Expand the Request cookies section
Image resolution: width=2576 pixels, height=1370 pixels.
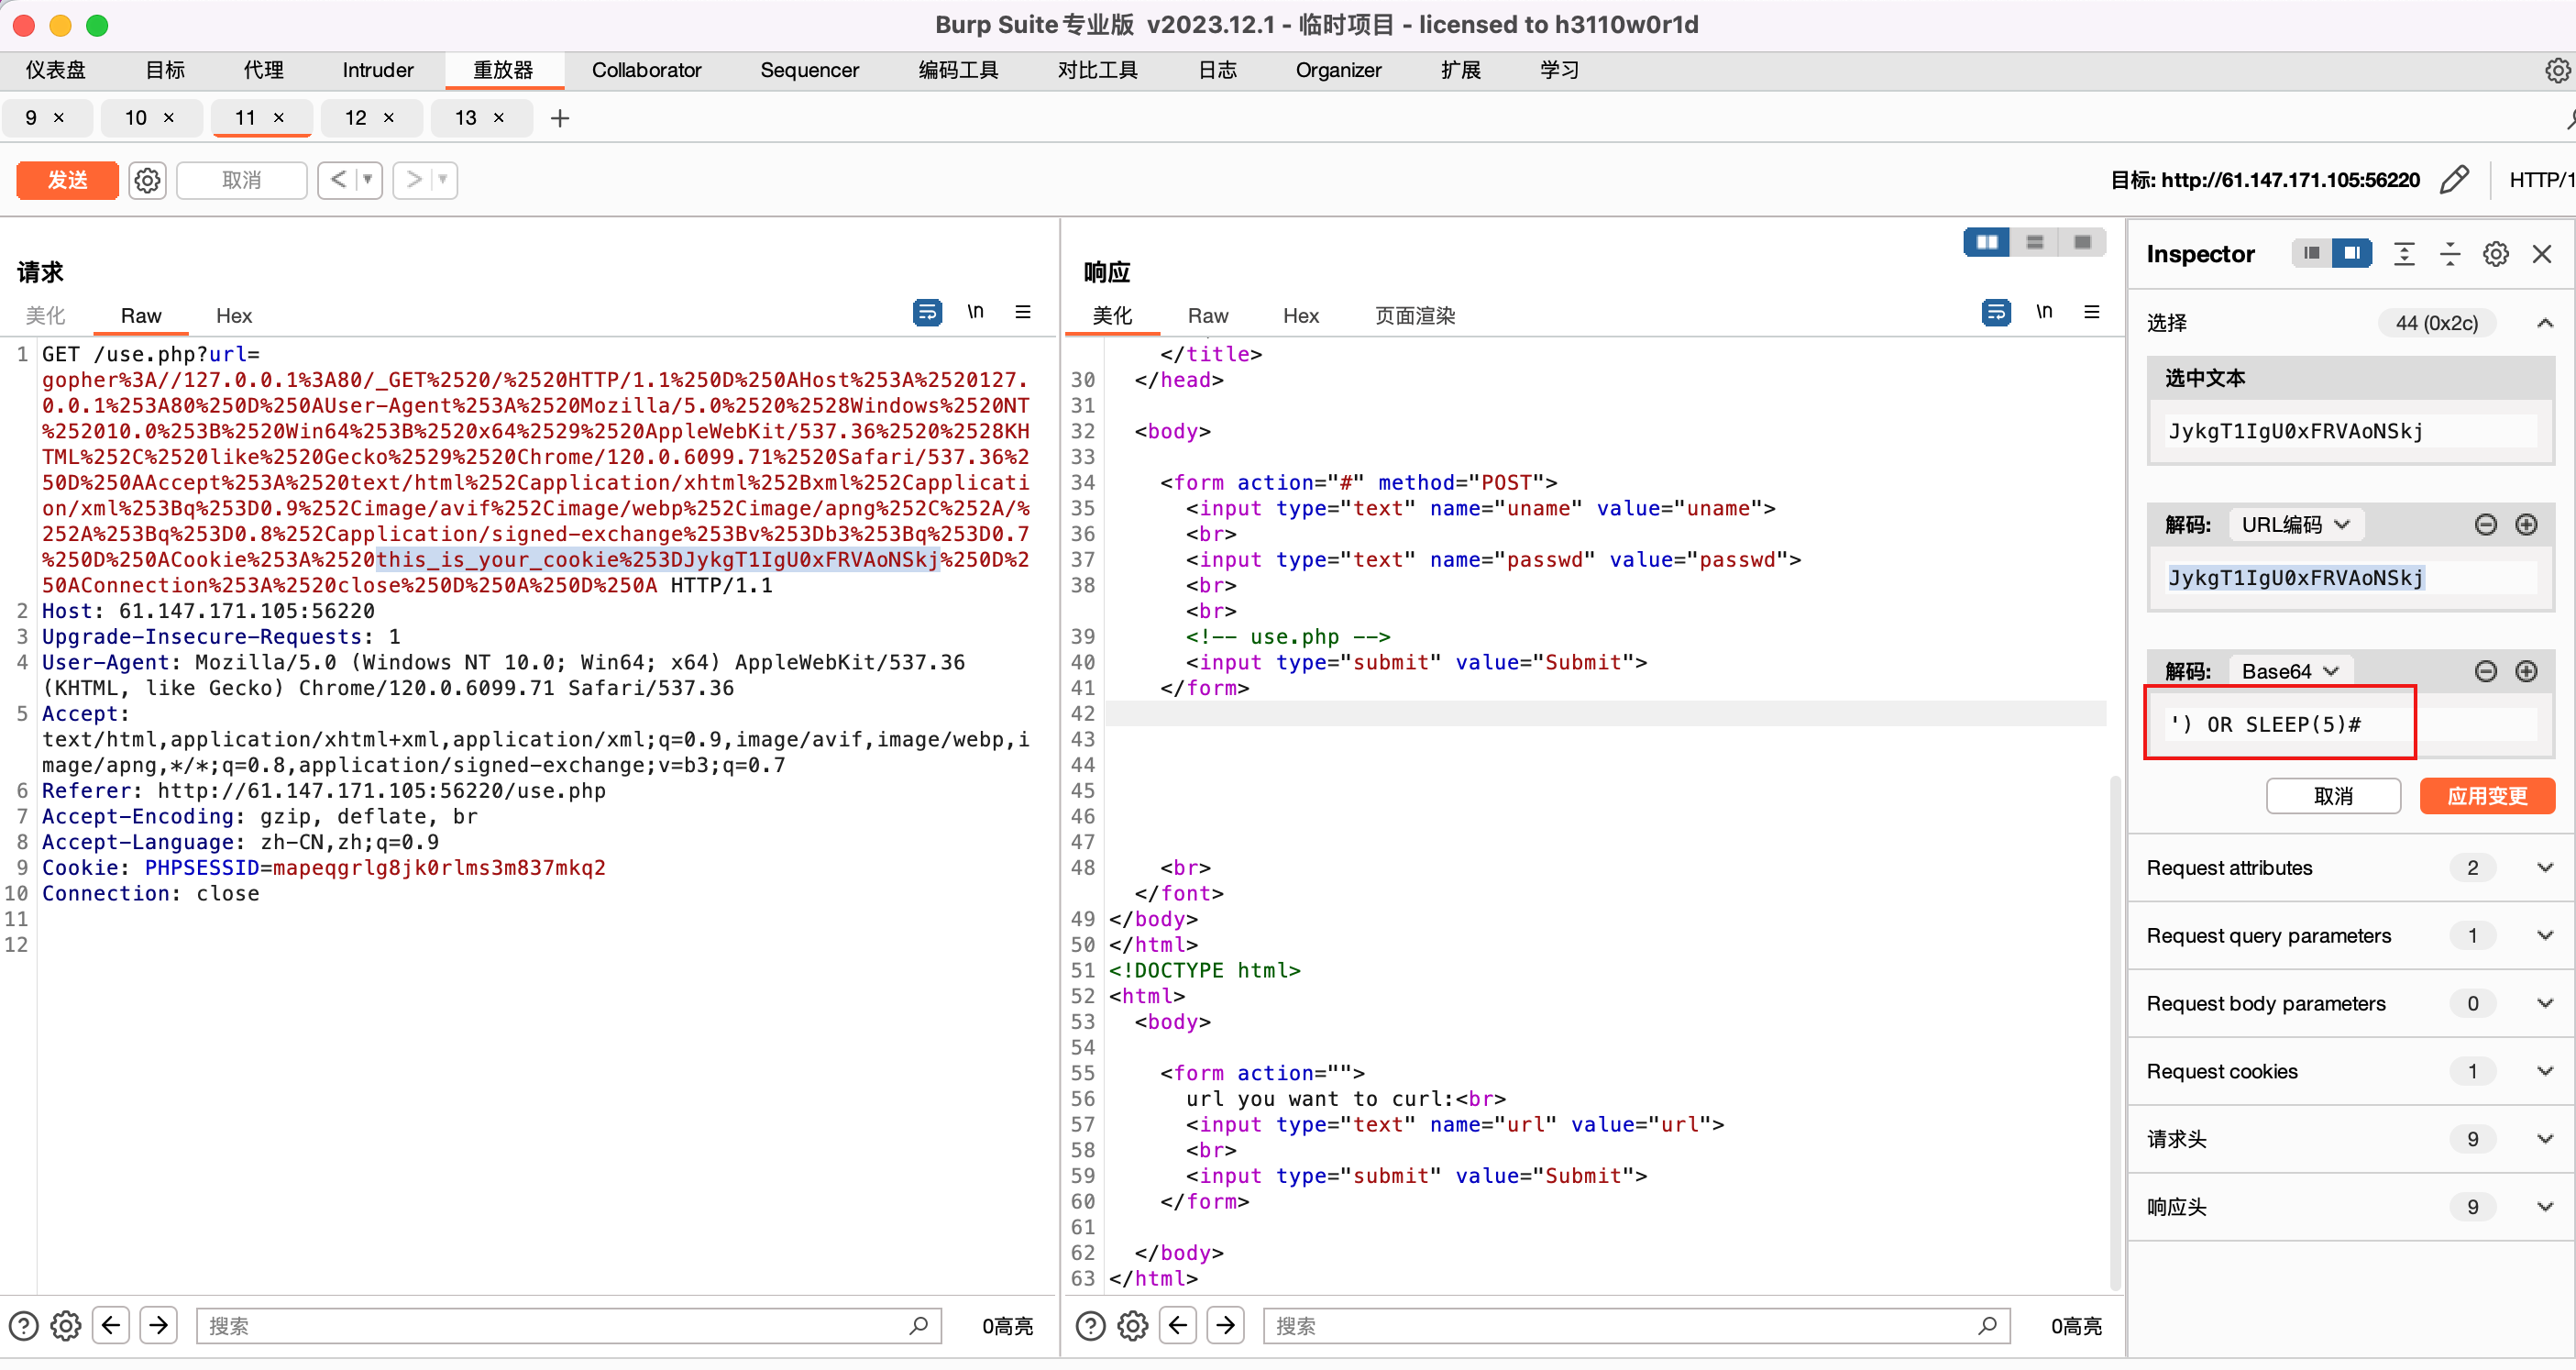pos(2546,1071)
